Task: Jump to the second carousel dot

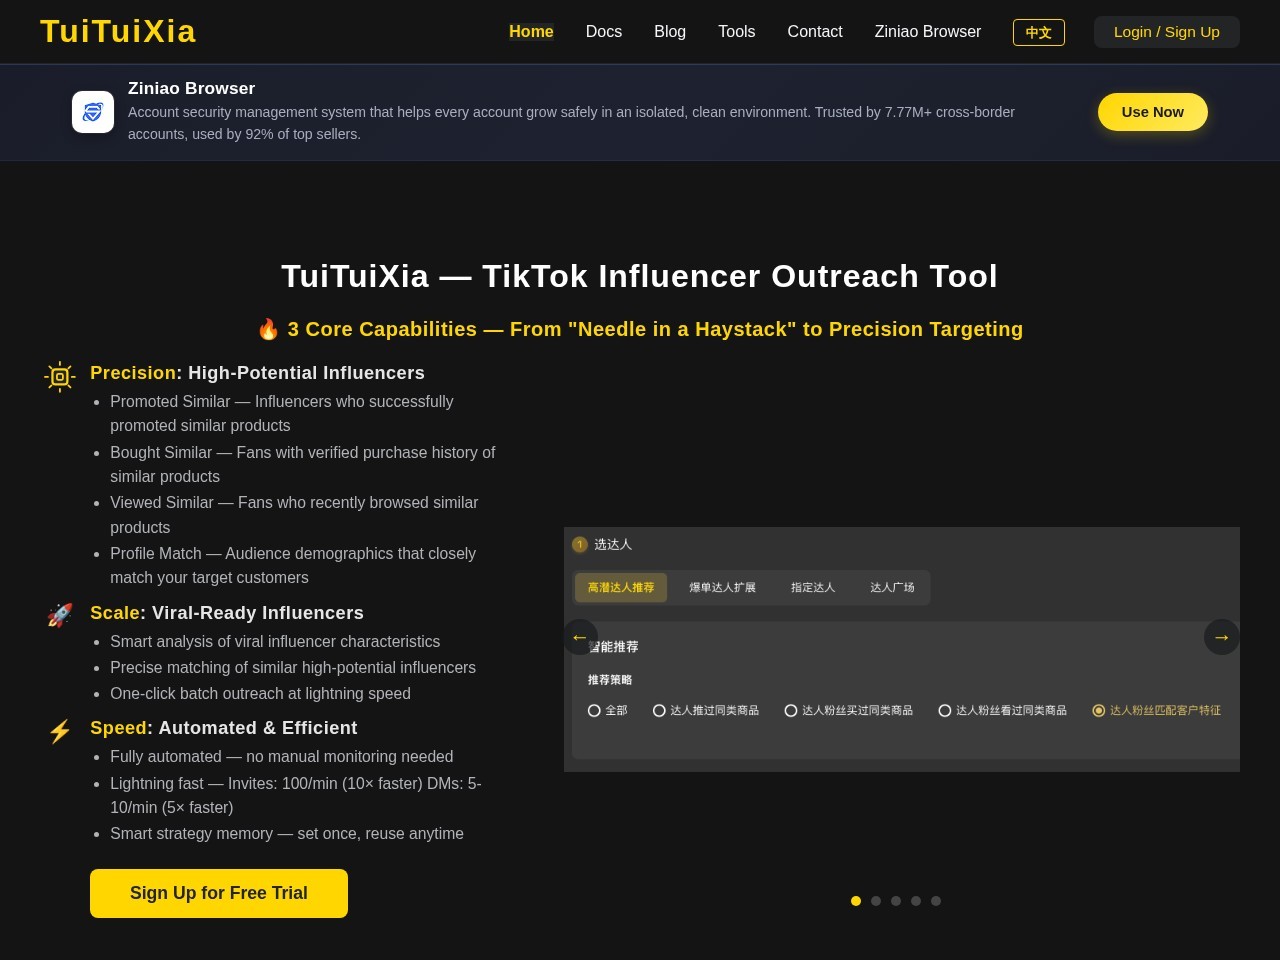Action: click(876, 901)
